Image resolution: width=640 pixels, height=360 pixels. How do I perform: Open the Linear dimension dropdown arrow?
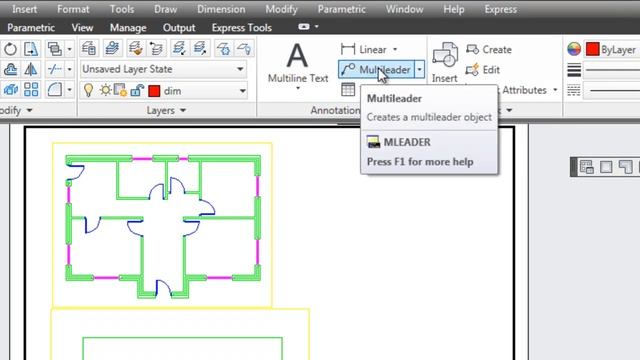pyautogui.click(x=395, y=49)
